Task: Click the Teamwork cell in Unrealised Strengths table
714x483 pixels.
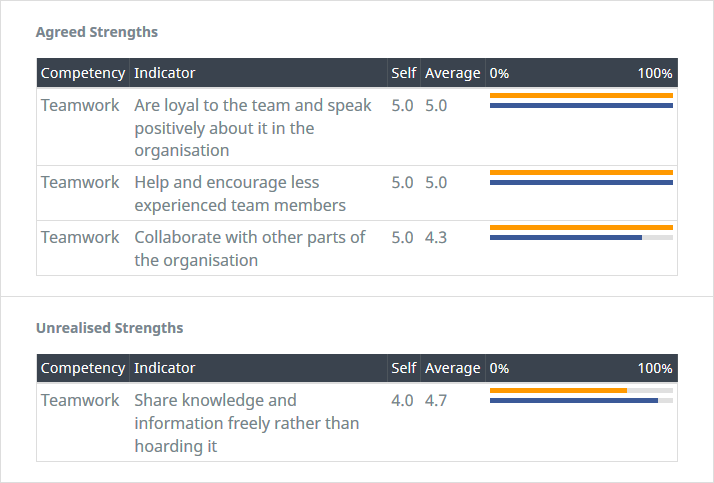Action: click(80, 400)
